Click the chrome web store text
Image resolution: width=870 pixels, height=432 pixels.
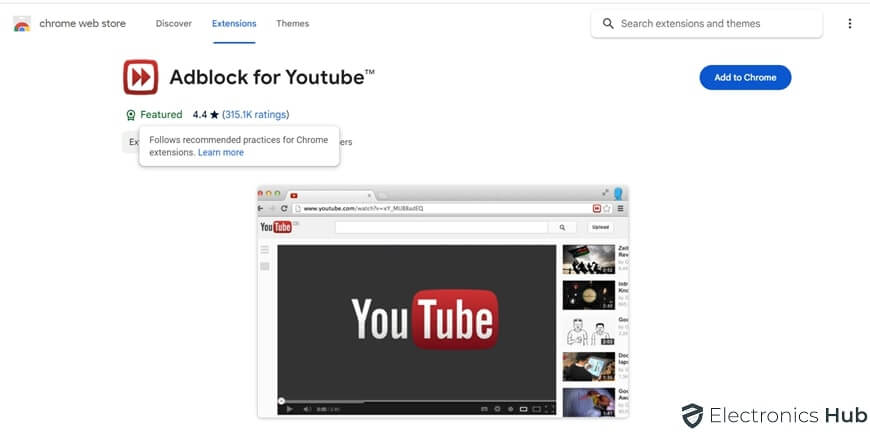point(83,24)
